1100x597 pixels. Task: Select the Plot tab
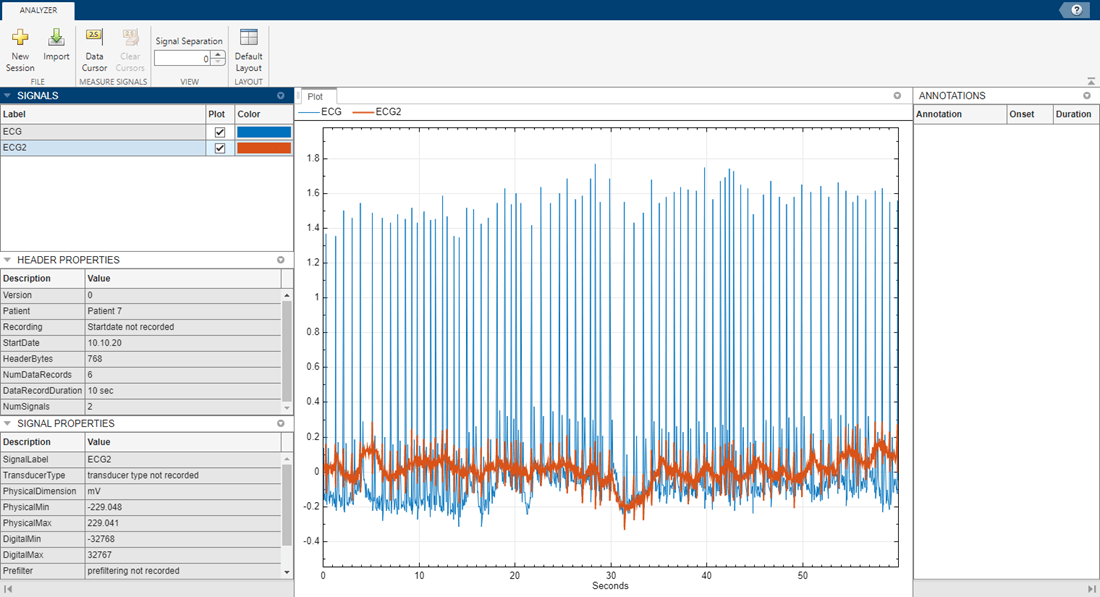coord(315,97)
